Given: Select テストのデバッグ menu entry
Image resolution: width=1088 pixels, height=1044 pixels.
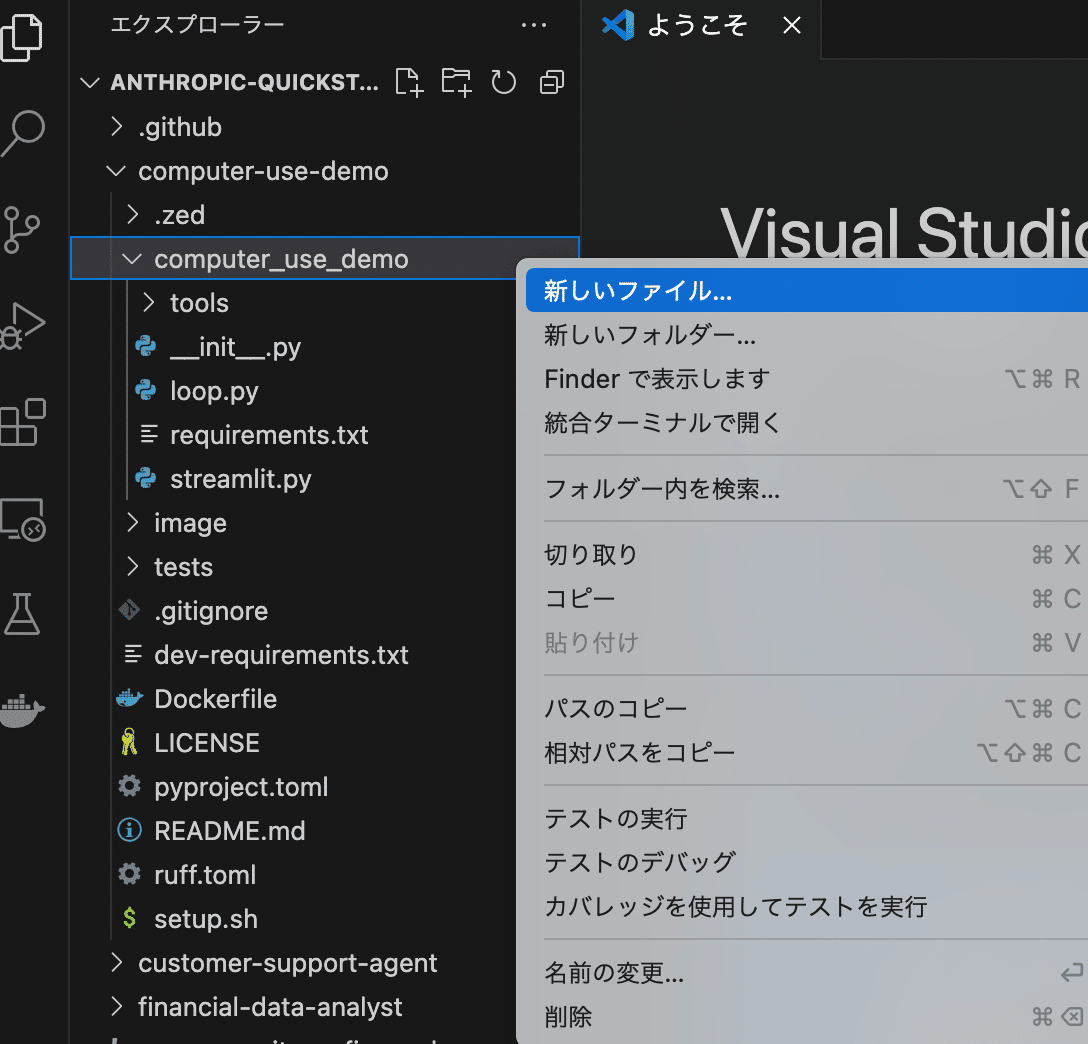Looking at the screenshot, I should (x=806, y=862).
